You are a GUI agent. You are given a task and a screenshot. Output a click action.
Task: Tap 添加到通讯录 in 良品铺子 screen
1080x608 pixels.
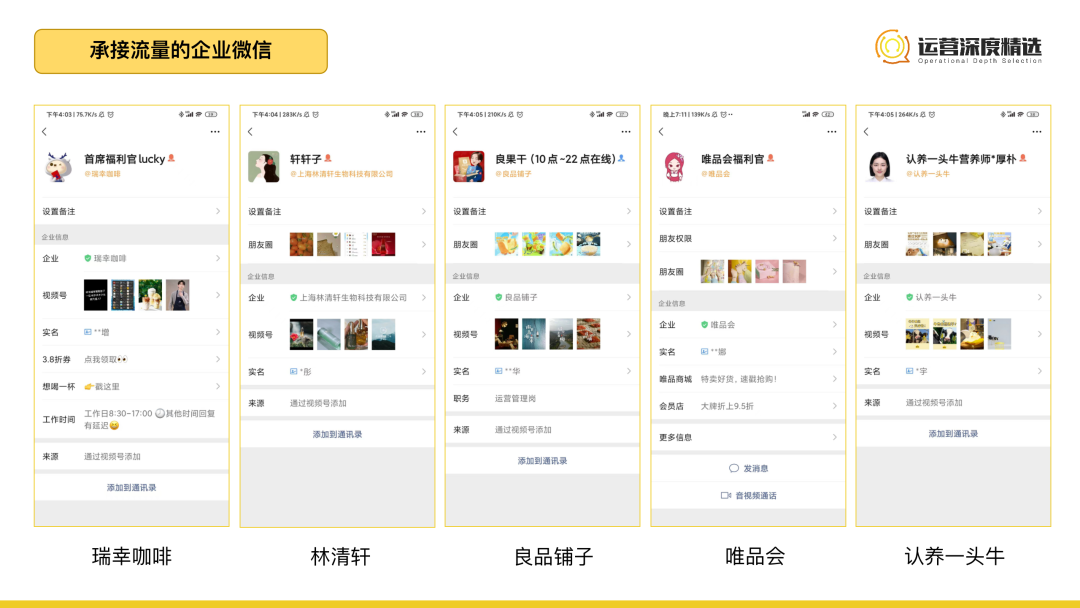[x=543, y=461]
